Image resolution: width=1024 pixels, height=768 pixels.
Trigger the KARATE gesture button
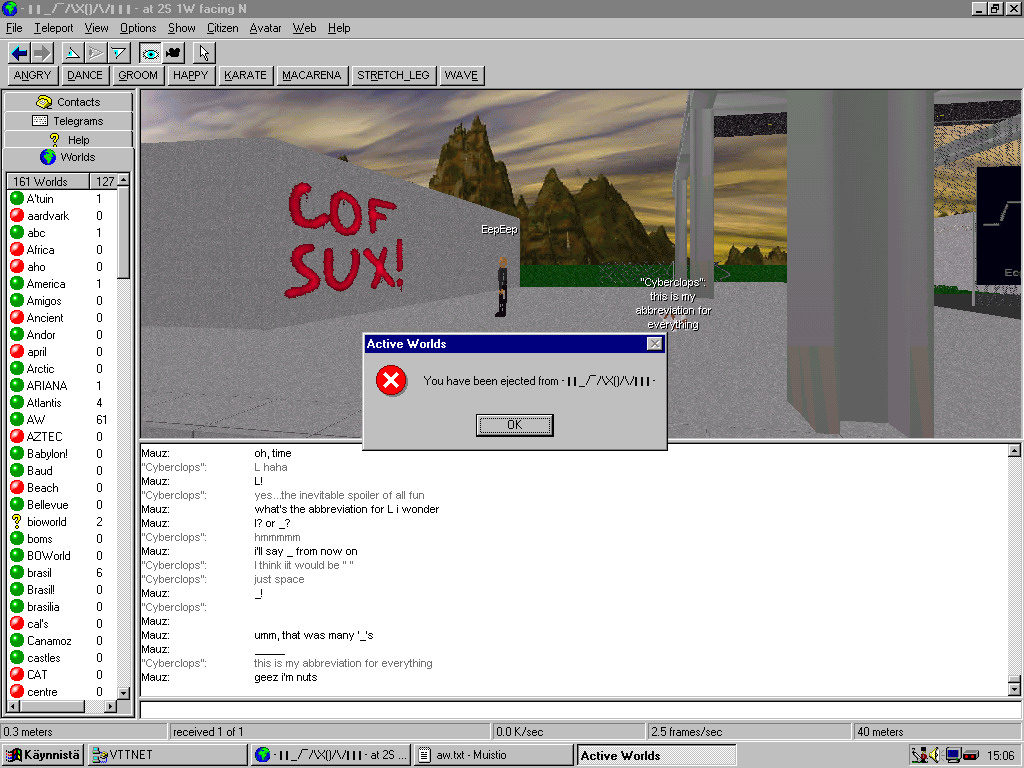tap(245, 75)
